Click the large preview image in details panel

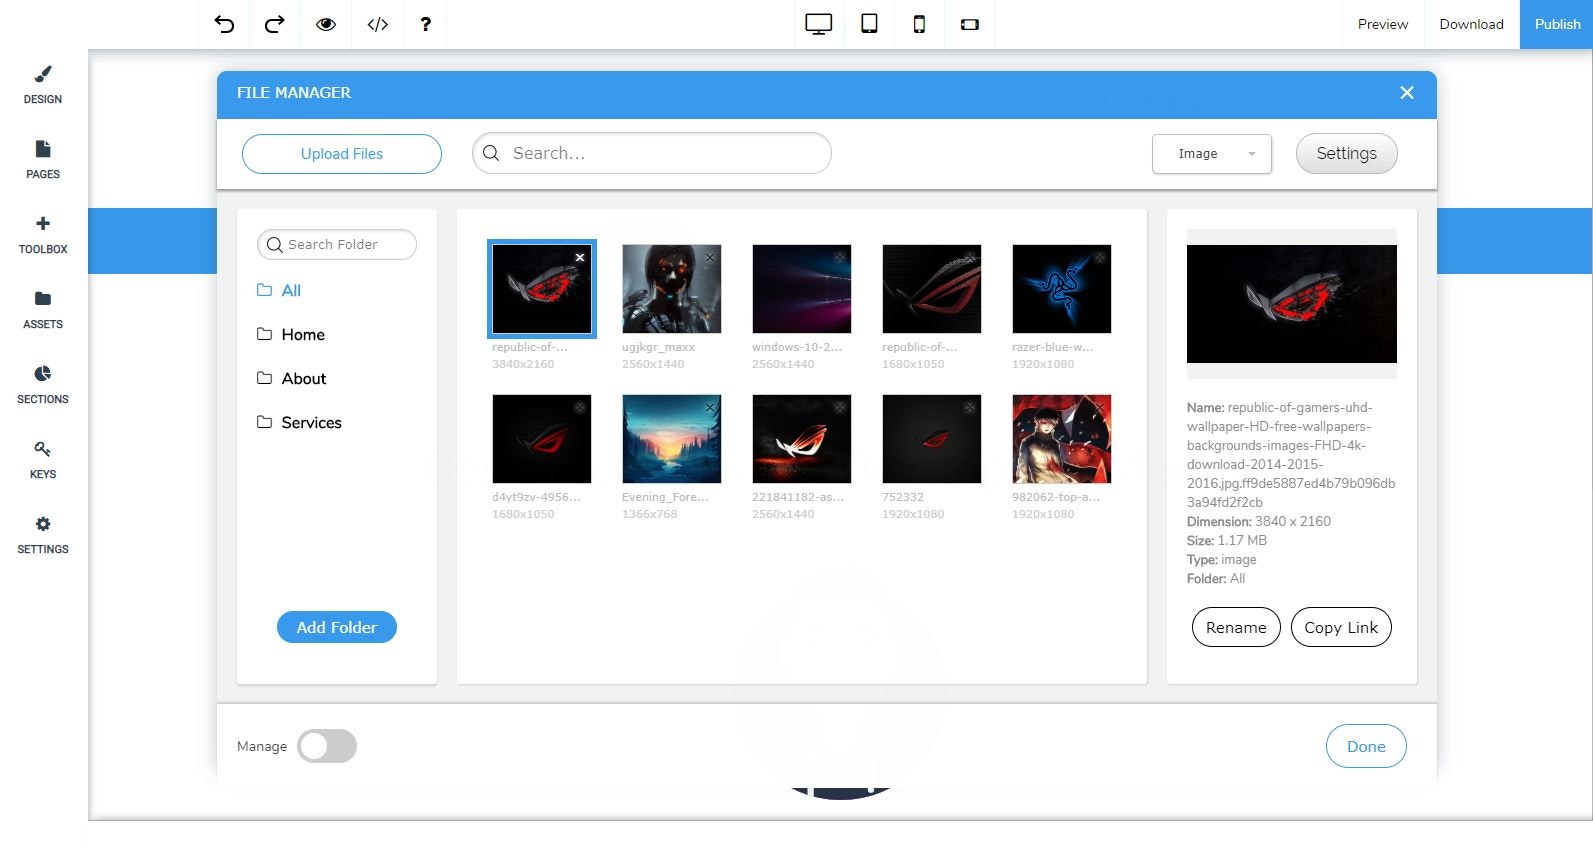1292,304
